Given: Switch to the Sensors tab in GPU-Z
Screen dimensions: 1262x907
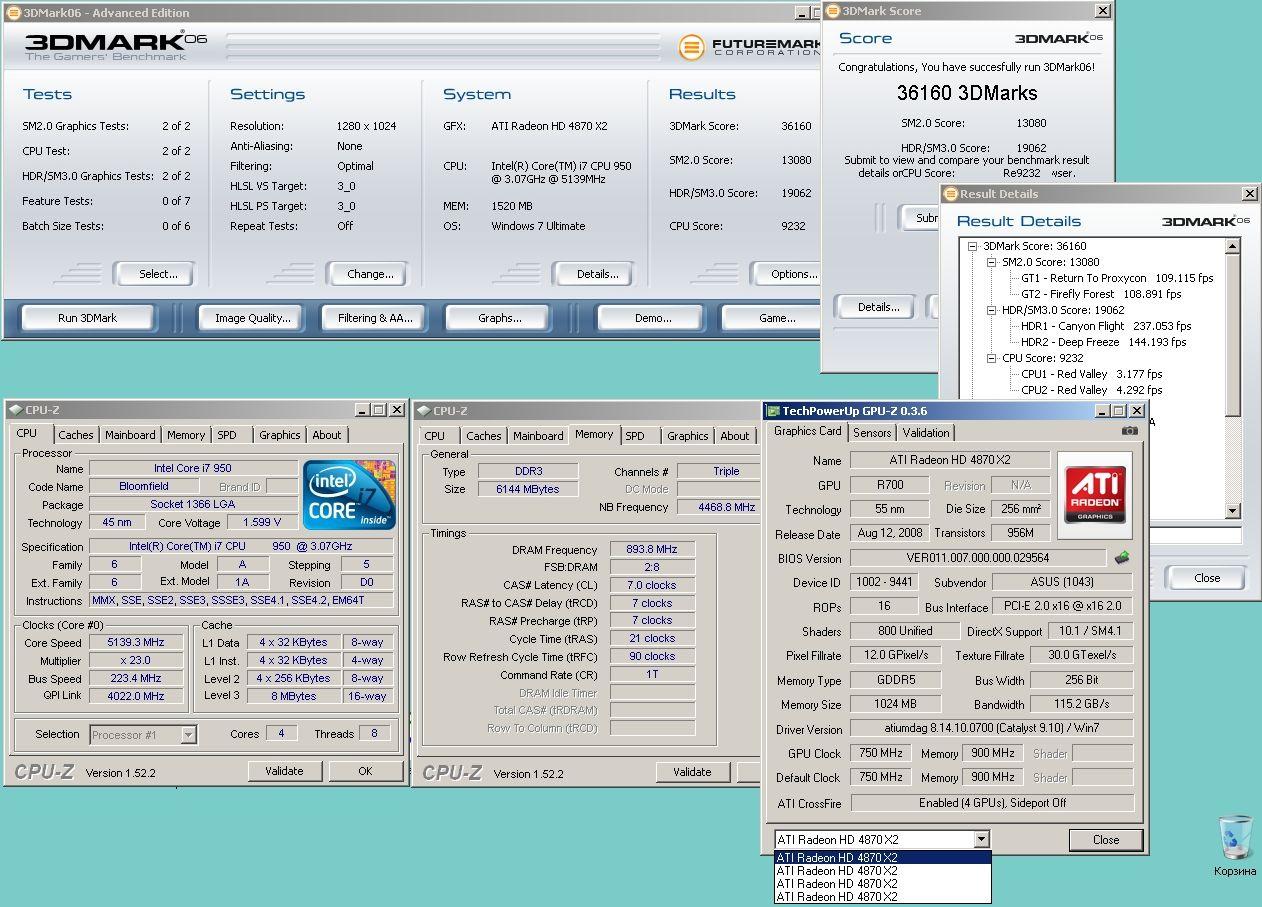Looking at the screenshot, I should [872, 433].
